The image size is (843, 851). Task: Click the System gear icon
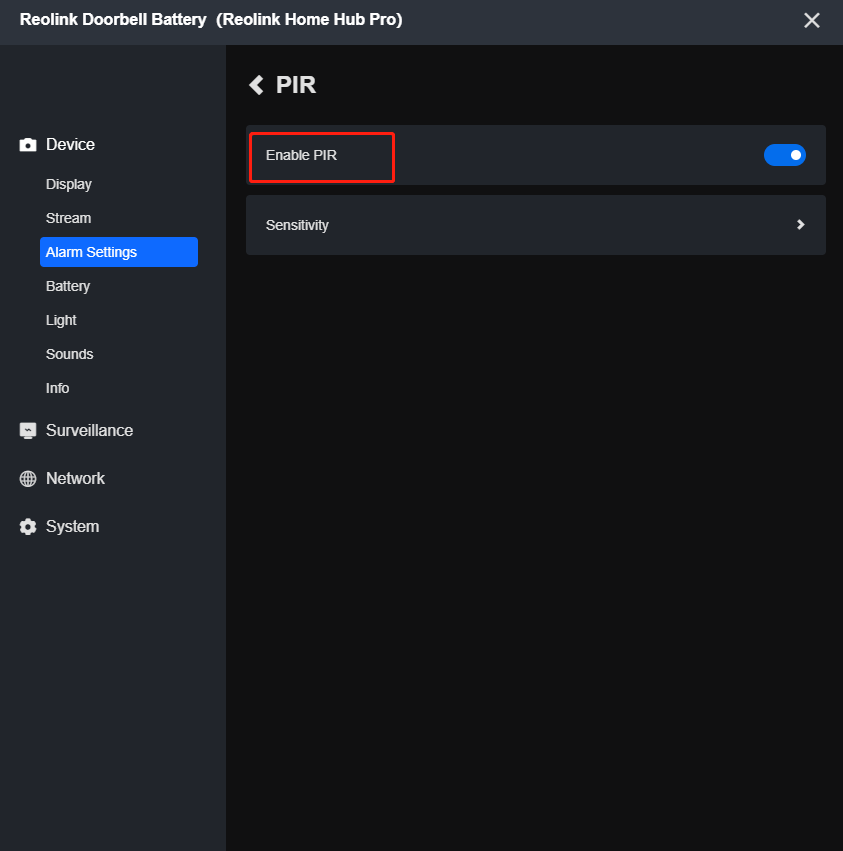(x=28, y=526)
